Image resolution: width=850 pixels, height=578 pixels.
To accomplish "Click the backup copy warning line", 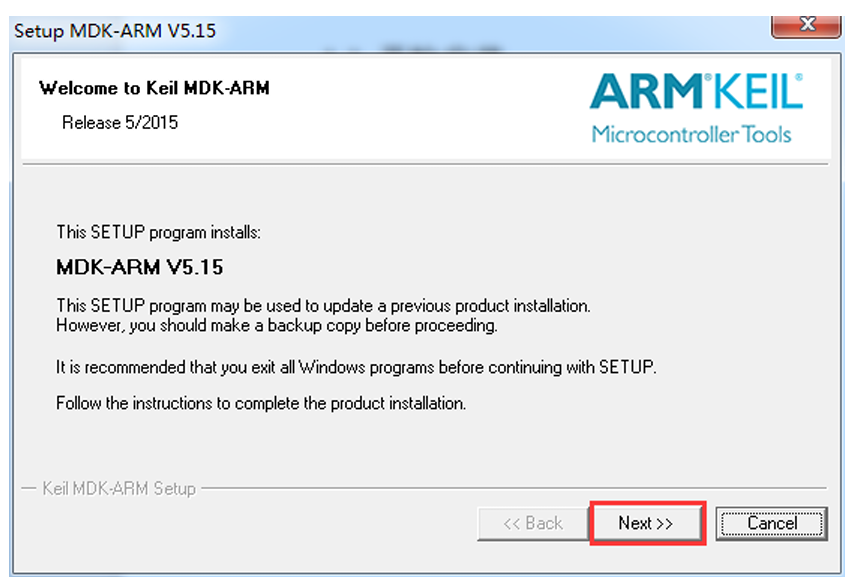I will click(x=276, y=325).
